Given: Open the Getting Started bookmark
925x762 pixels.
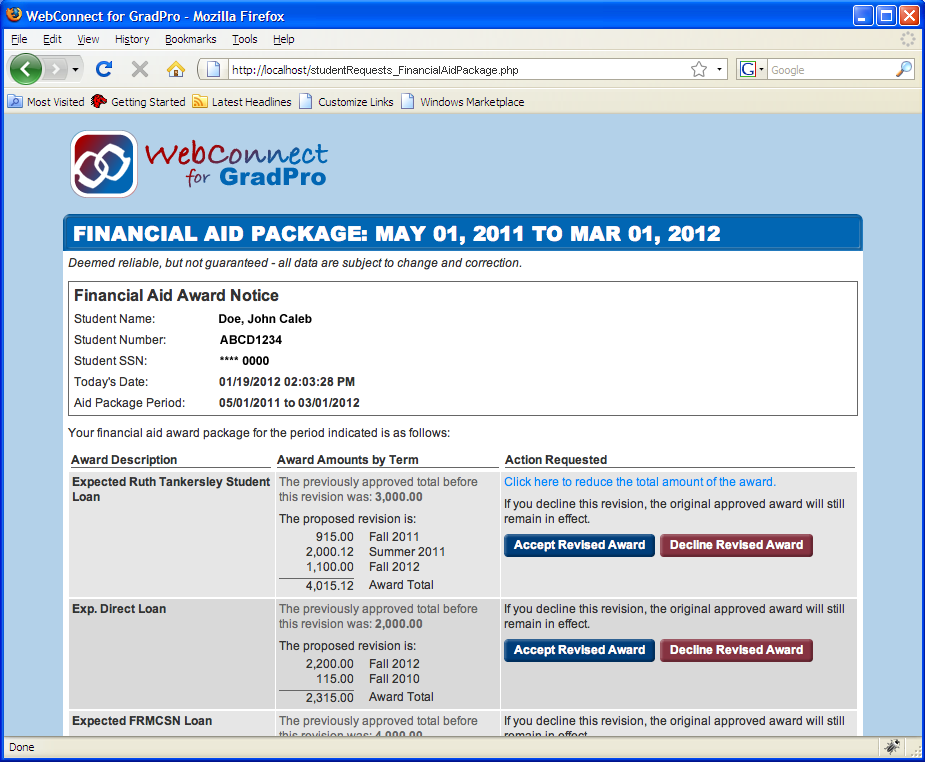Looking at the screenshot, I should click(x=138, y=101).
